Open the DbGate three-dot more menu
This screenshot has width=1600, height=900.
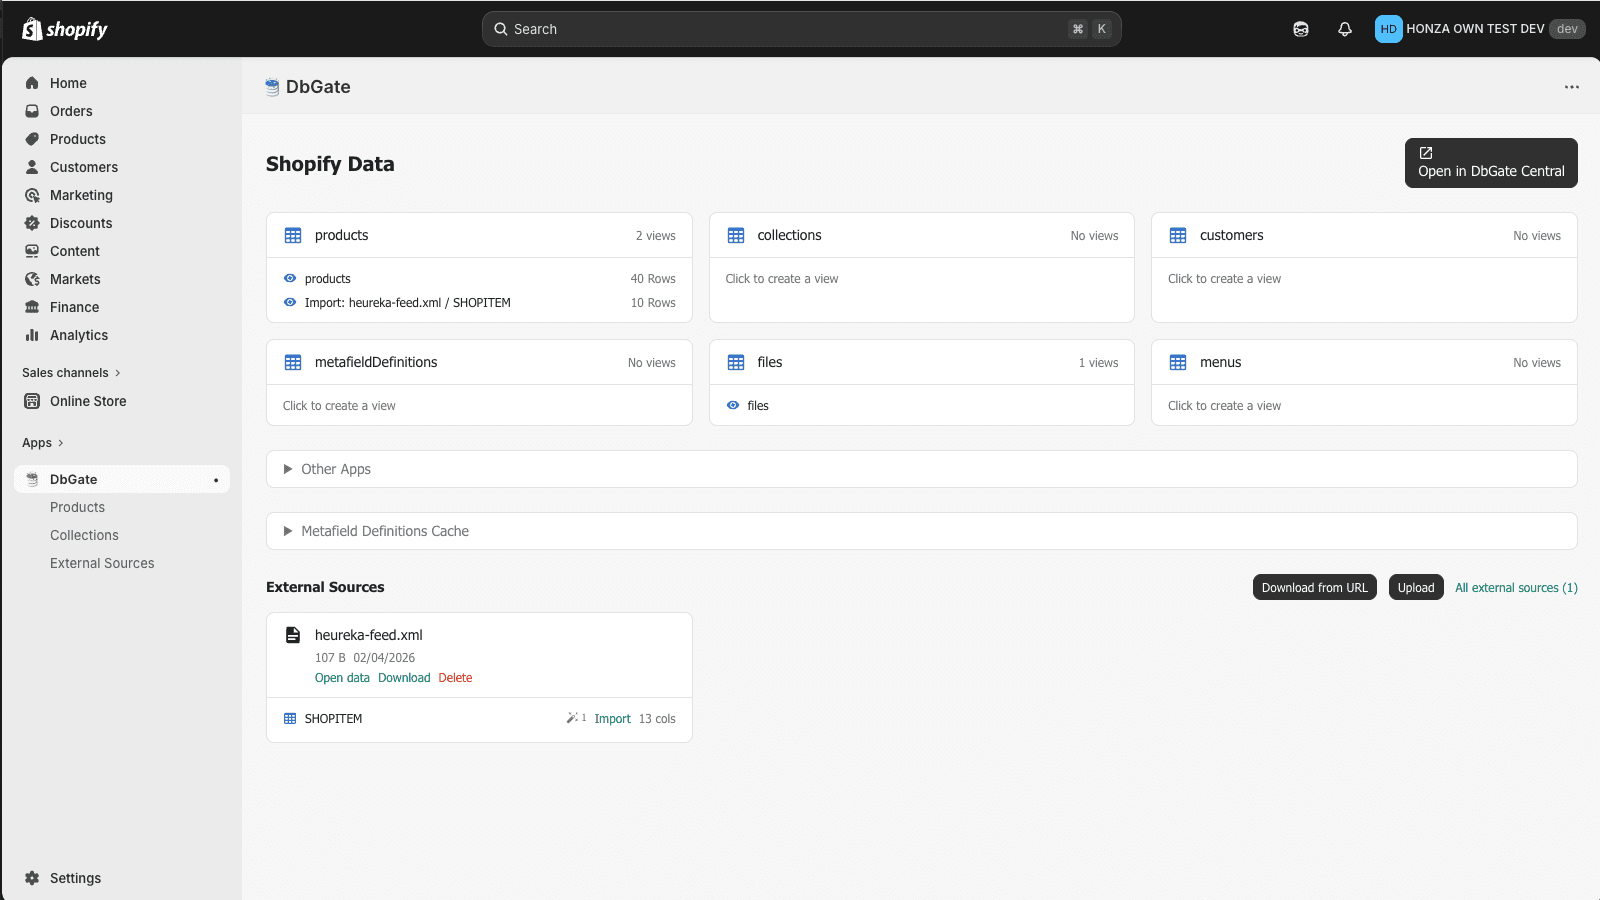click(x=1572, y=87)
